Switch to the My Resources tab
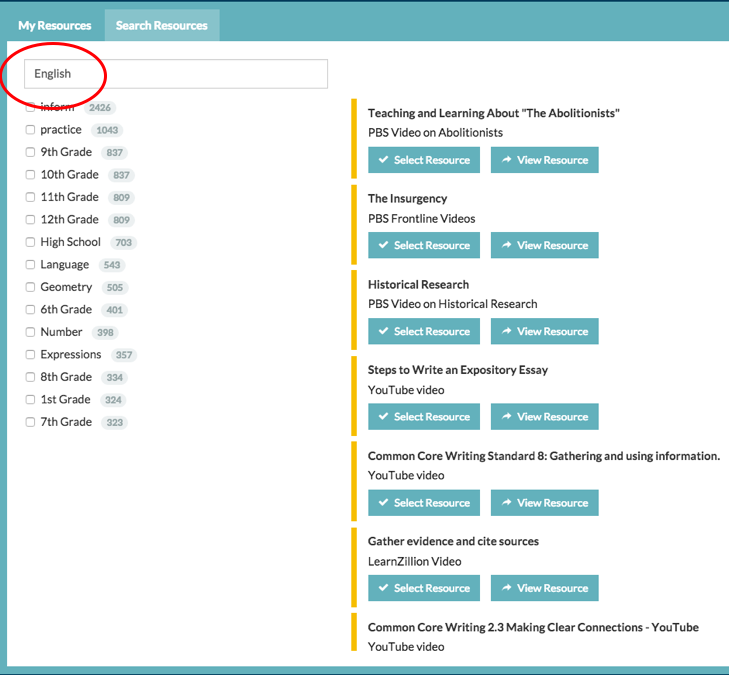731x675 pixels. 54,25
